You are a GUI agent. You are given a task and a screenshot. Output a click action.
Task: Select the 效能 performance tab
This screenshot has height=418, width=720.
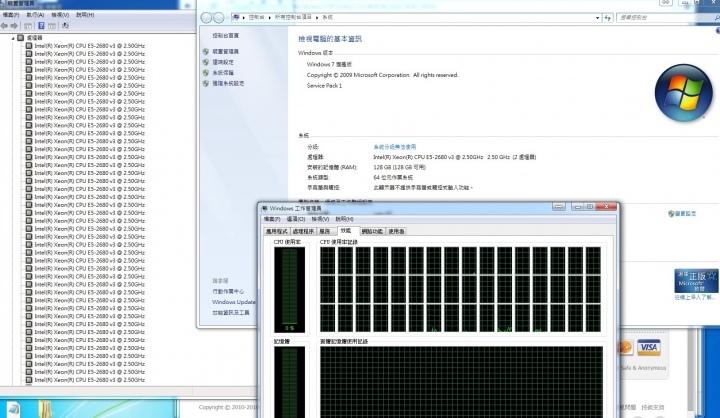(x=346, y=231)
